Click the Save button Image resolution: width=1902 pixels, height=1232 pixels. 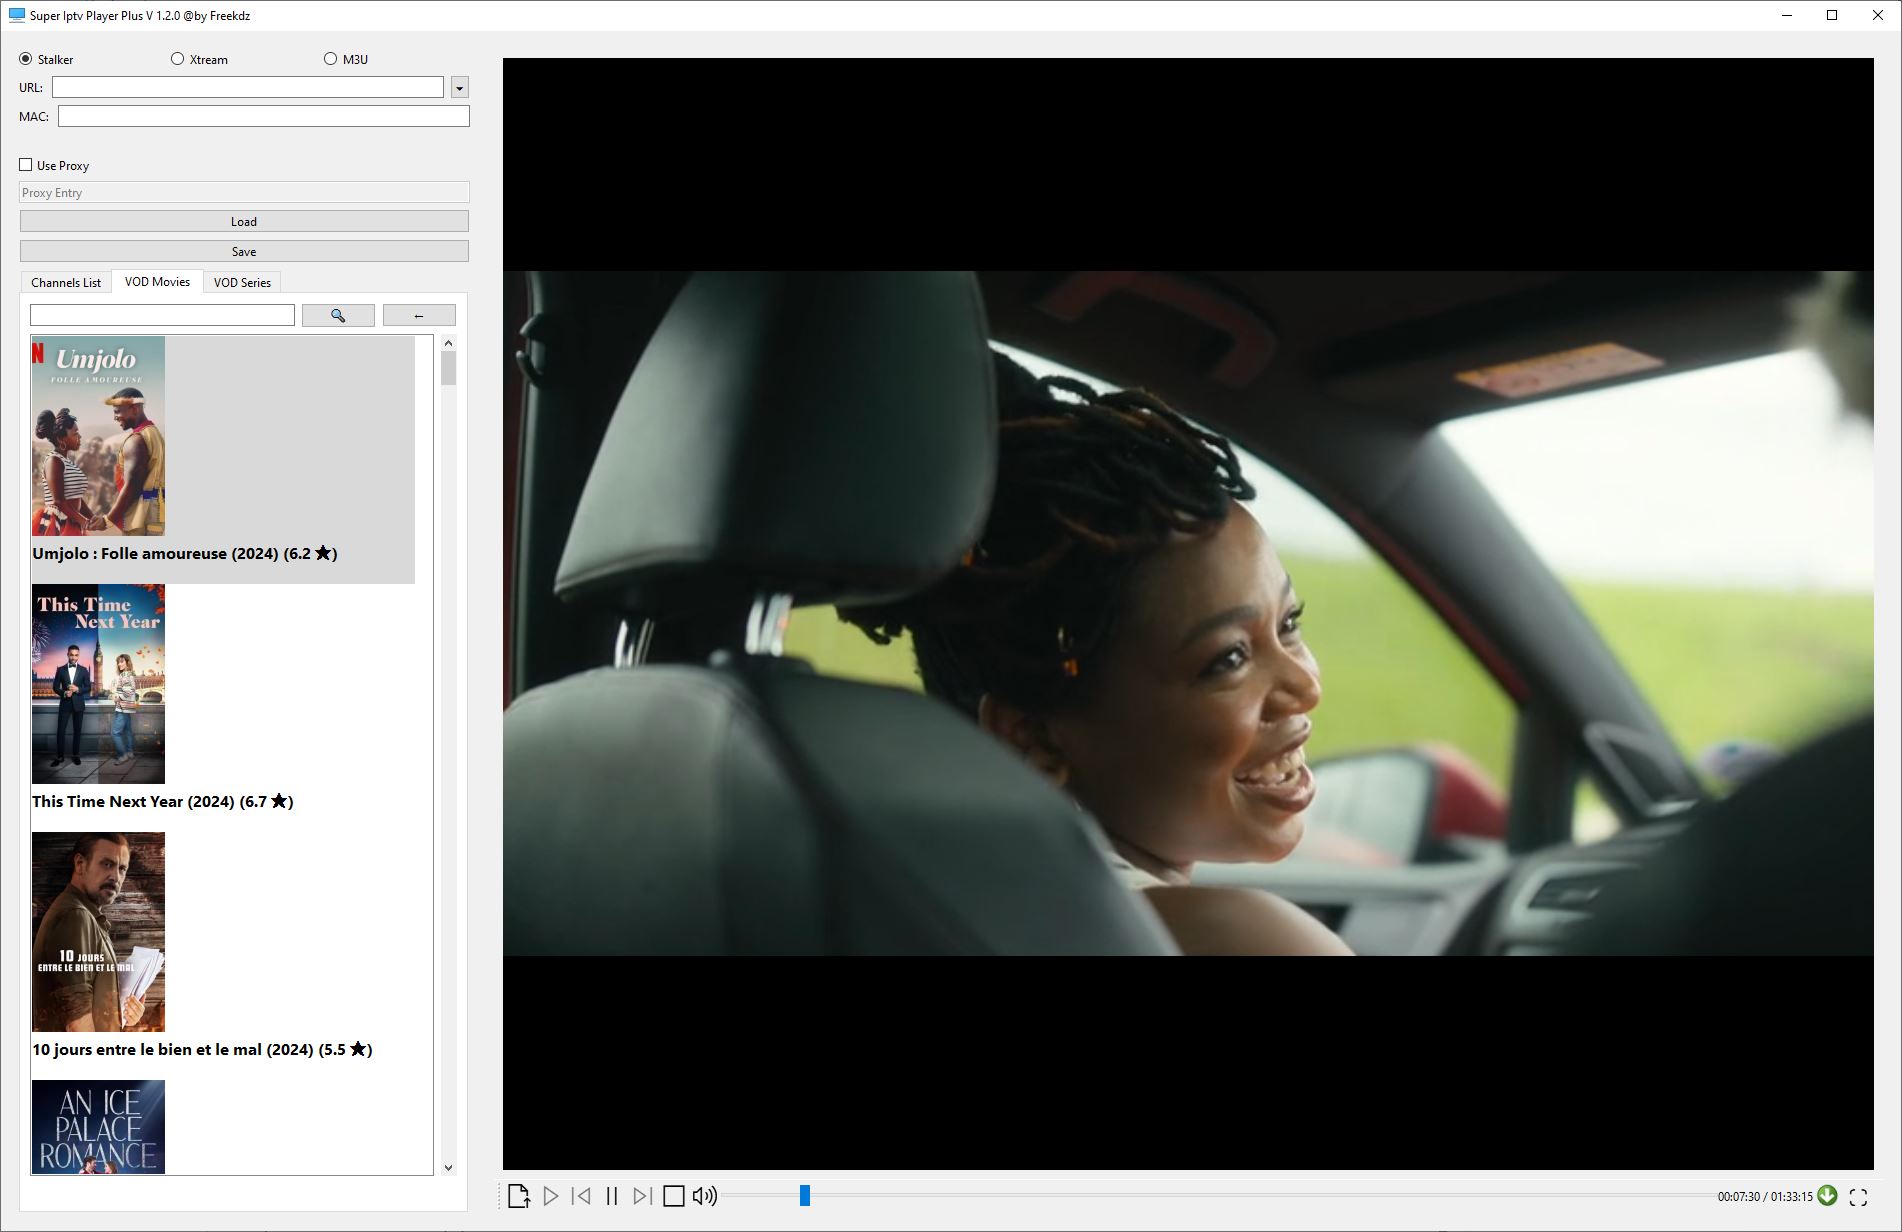244,251
